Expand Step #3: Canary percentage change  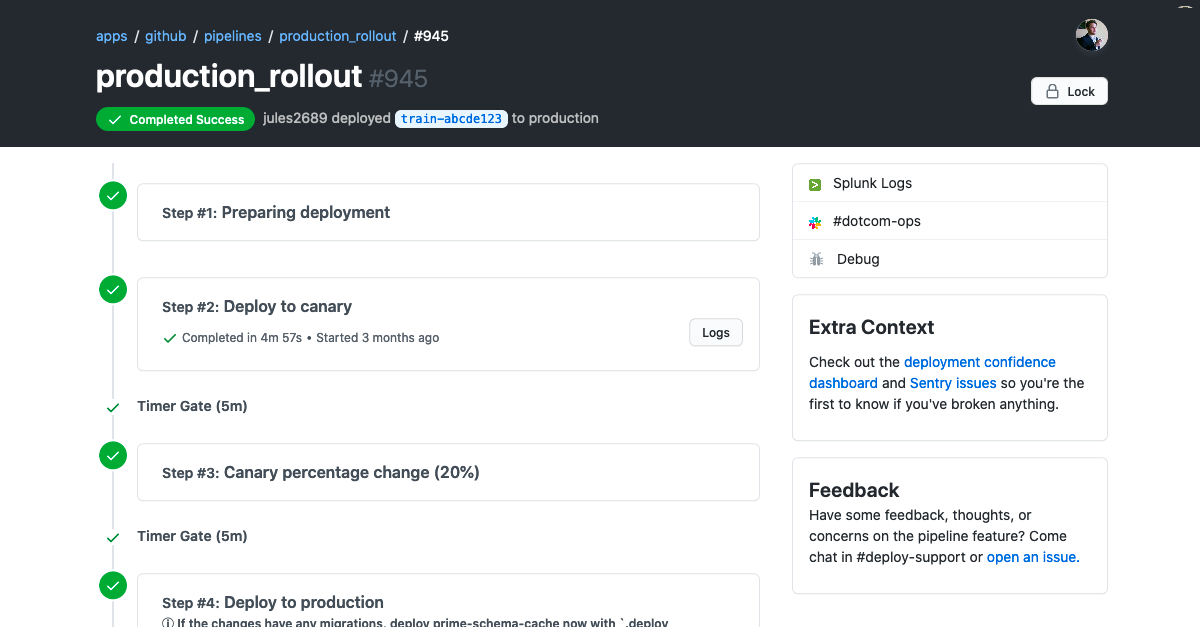click(447, 472)
